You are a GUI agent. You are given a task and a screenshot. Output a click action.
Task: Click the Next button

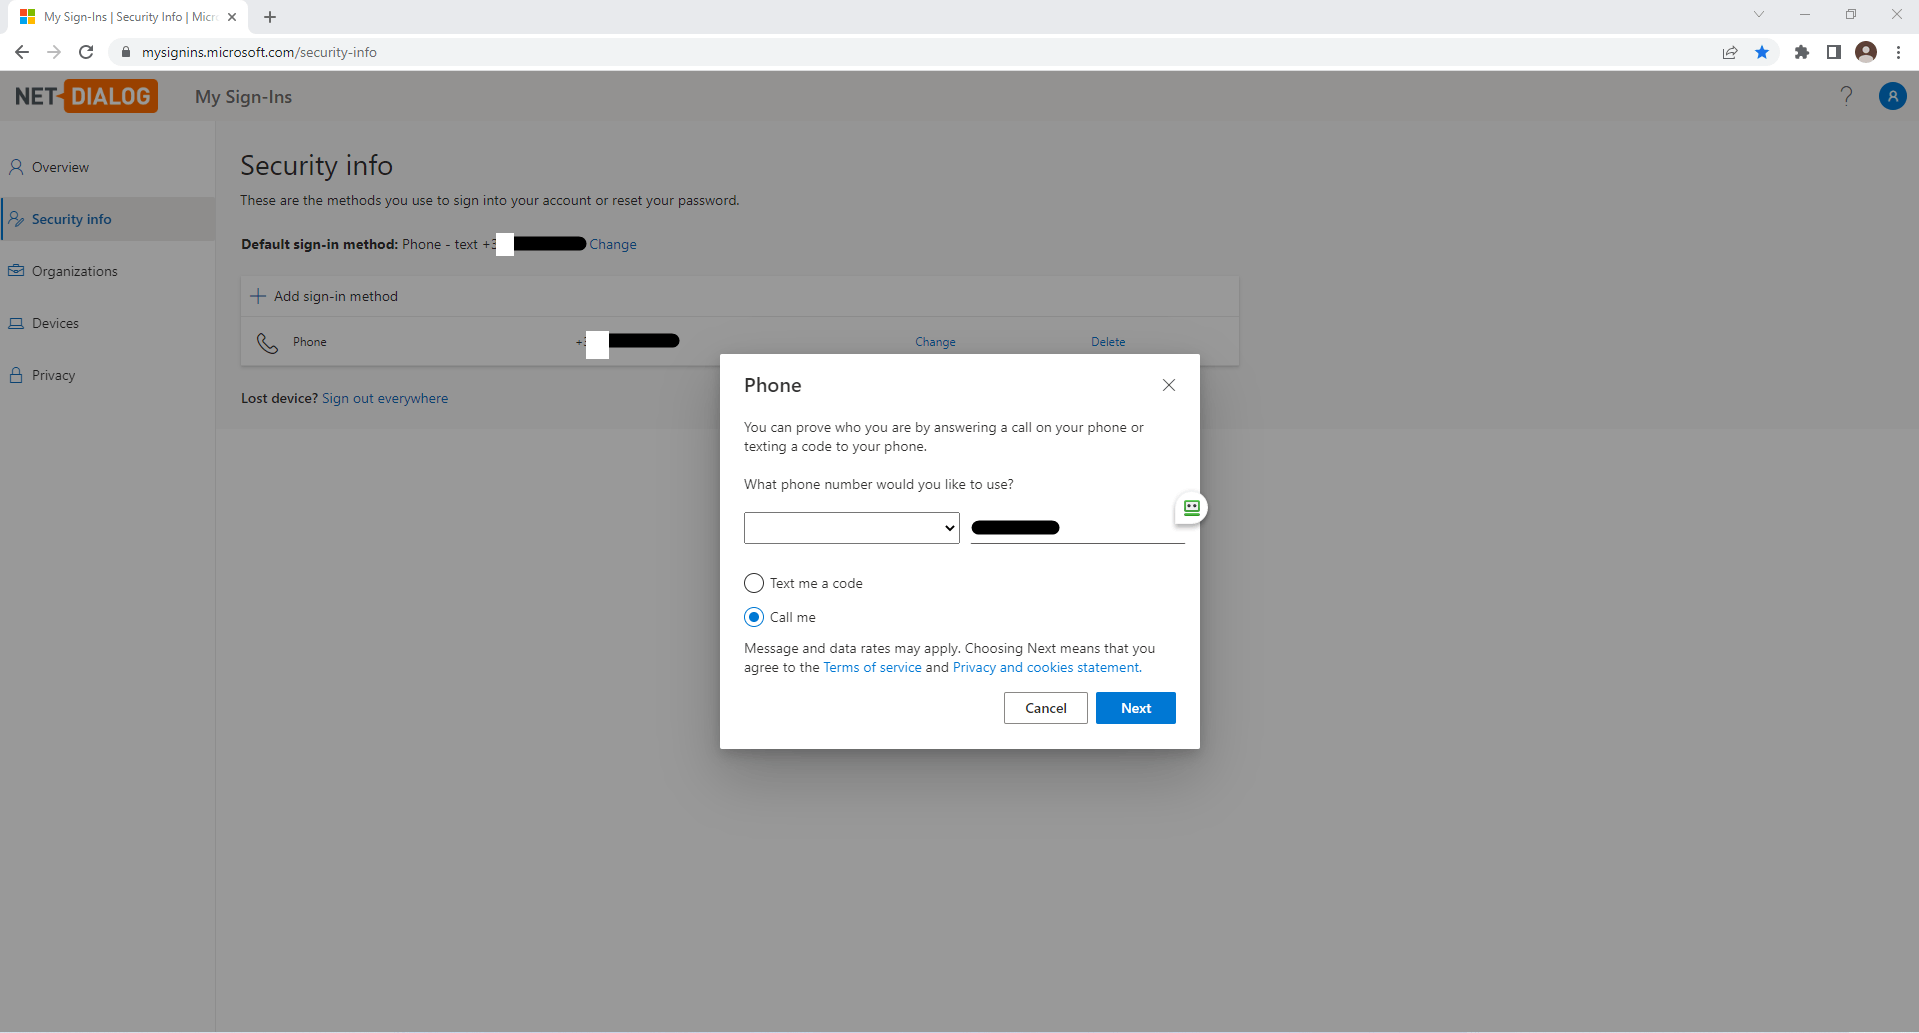tap(1136, 708)
